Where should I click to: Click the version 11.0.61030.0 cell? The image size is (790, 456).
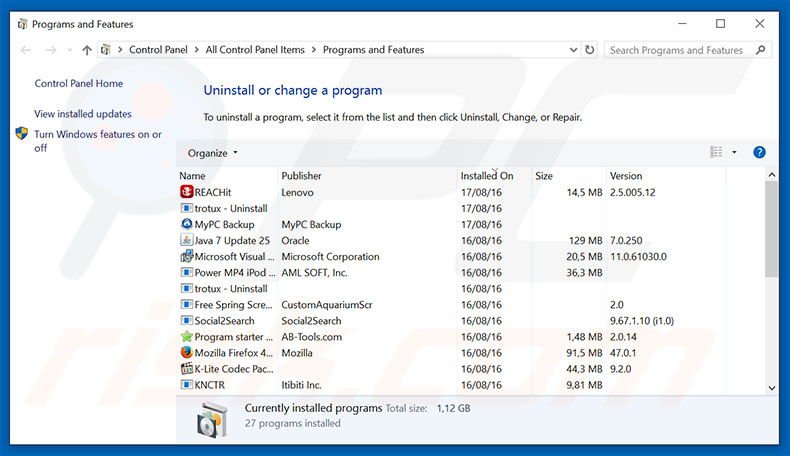638,256
